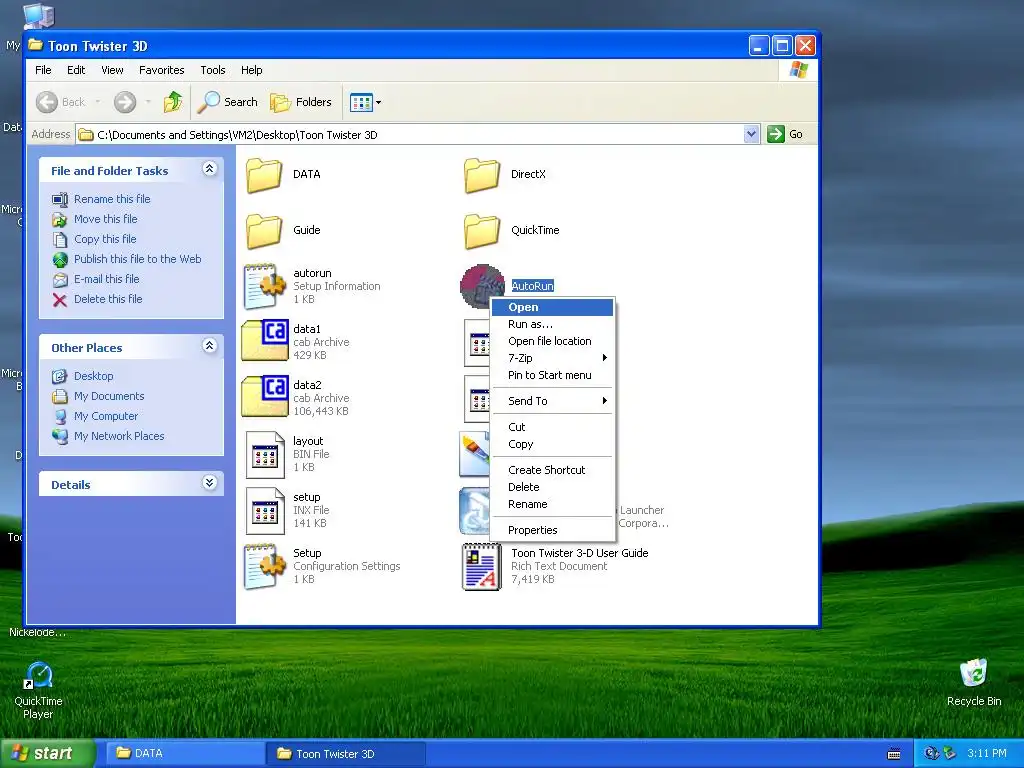The height and width of the screenshot is (768, 1024).
Task: Click the address bar path field
Action: pos(409,135)
